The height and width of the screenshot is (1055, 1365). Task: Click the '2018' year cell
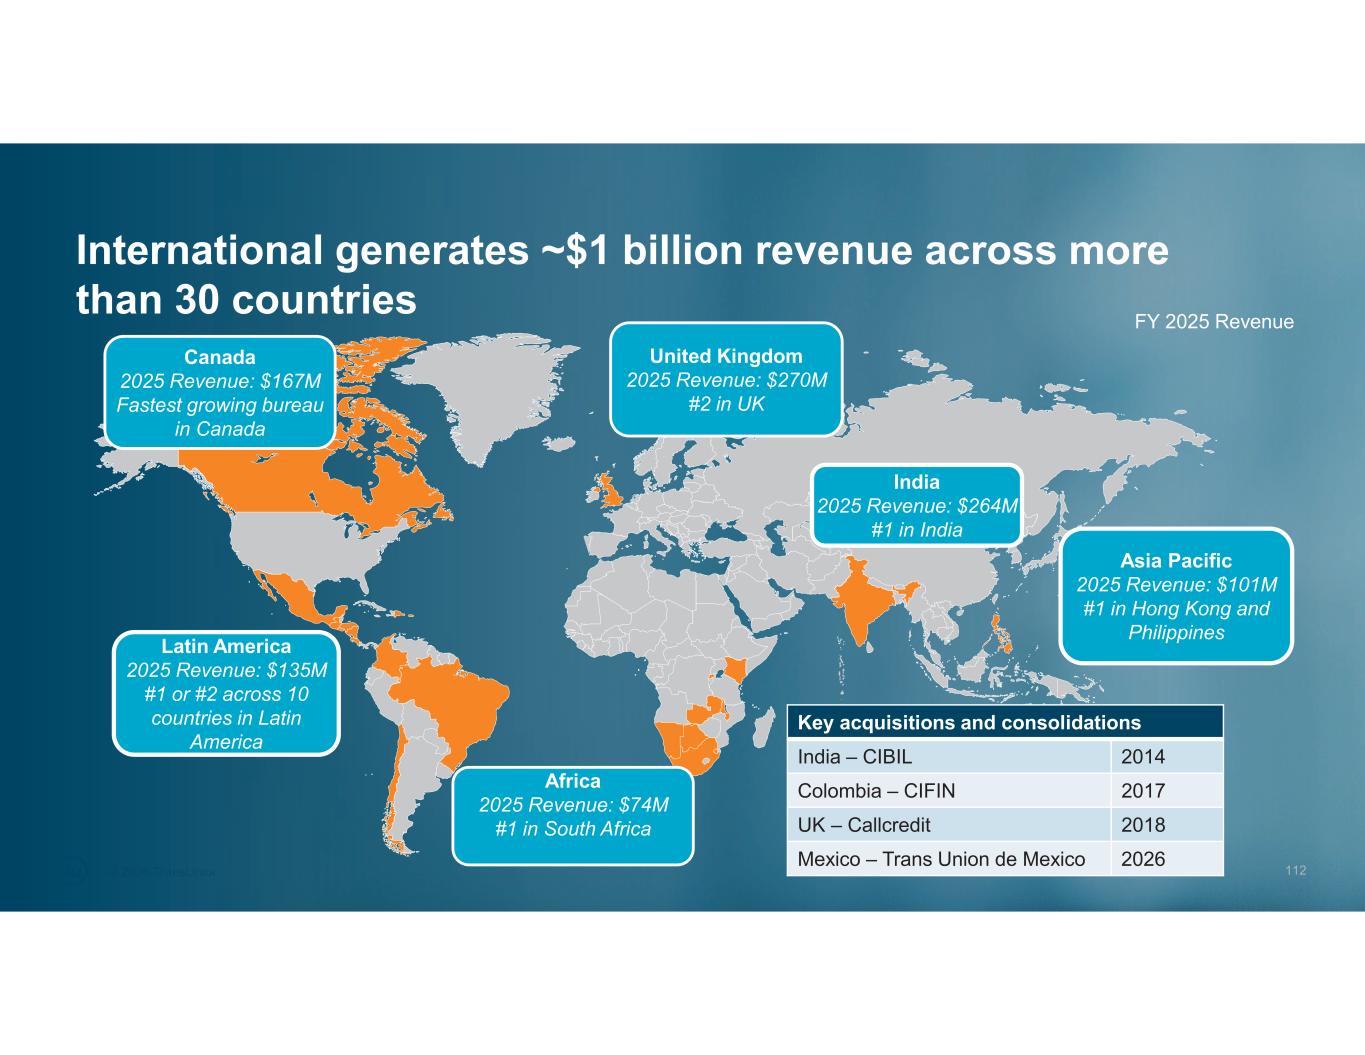[x=1167, y=825]
